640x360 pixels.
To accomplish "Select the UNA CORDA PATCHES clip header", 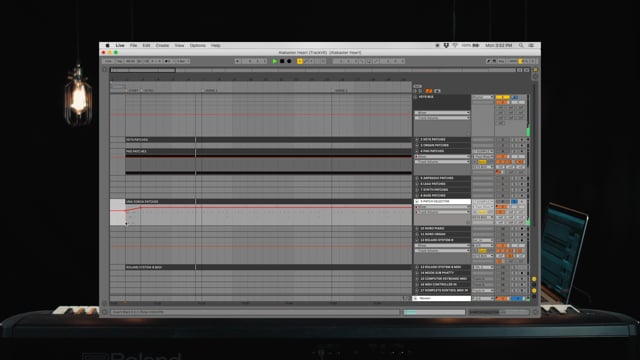I will coord(160,202).
